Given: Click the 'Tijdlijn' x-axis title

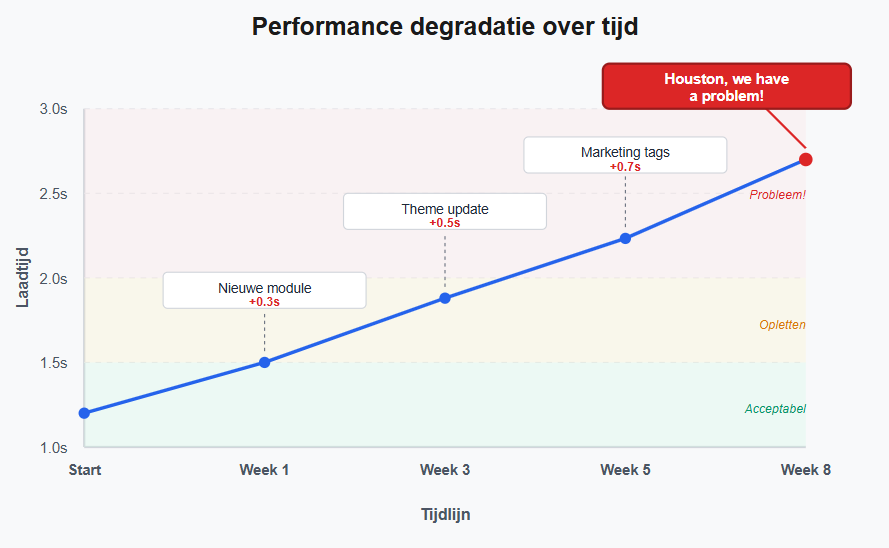Looking at the screenshot, I should 445,515.
